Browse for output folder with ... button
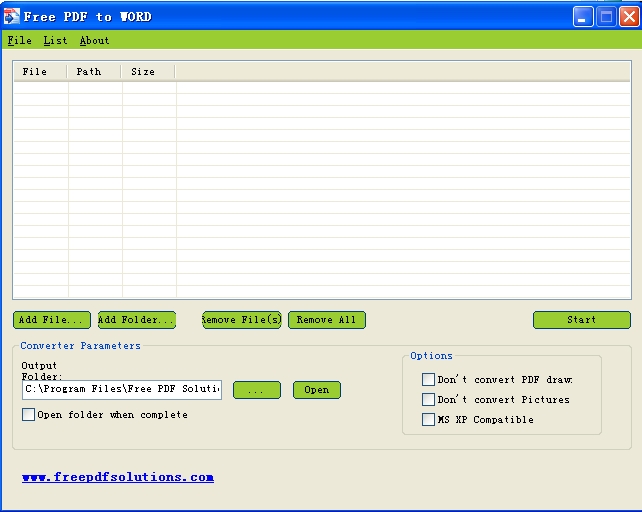The image size is (642, 512). point(256,390)
